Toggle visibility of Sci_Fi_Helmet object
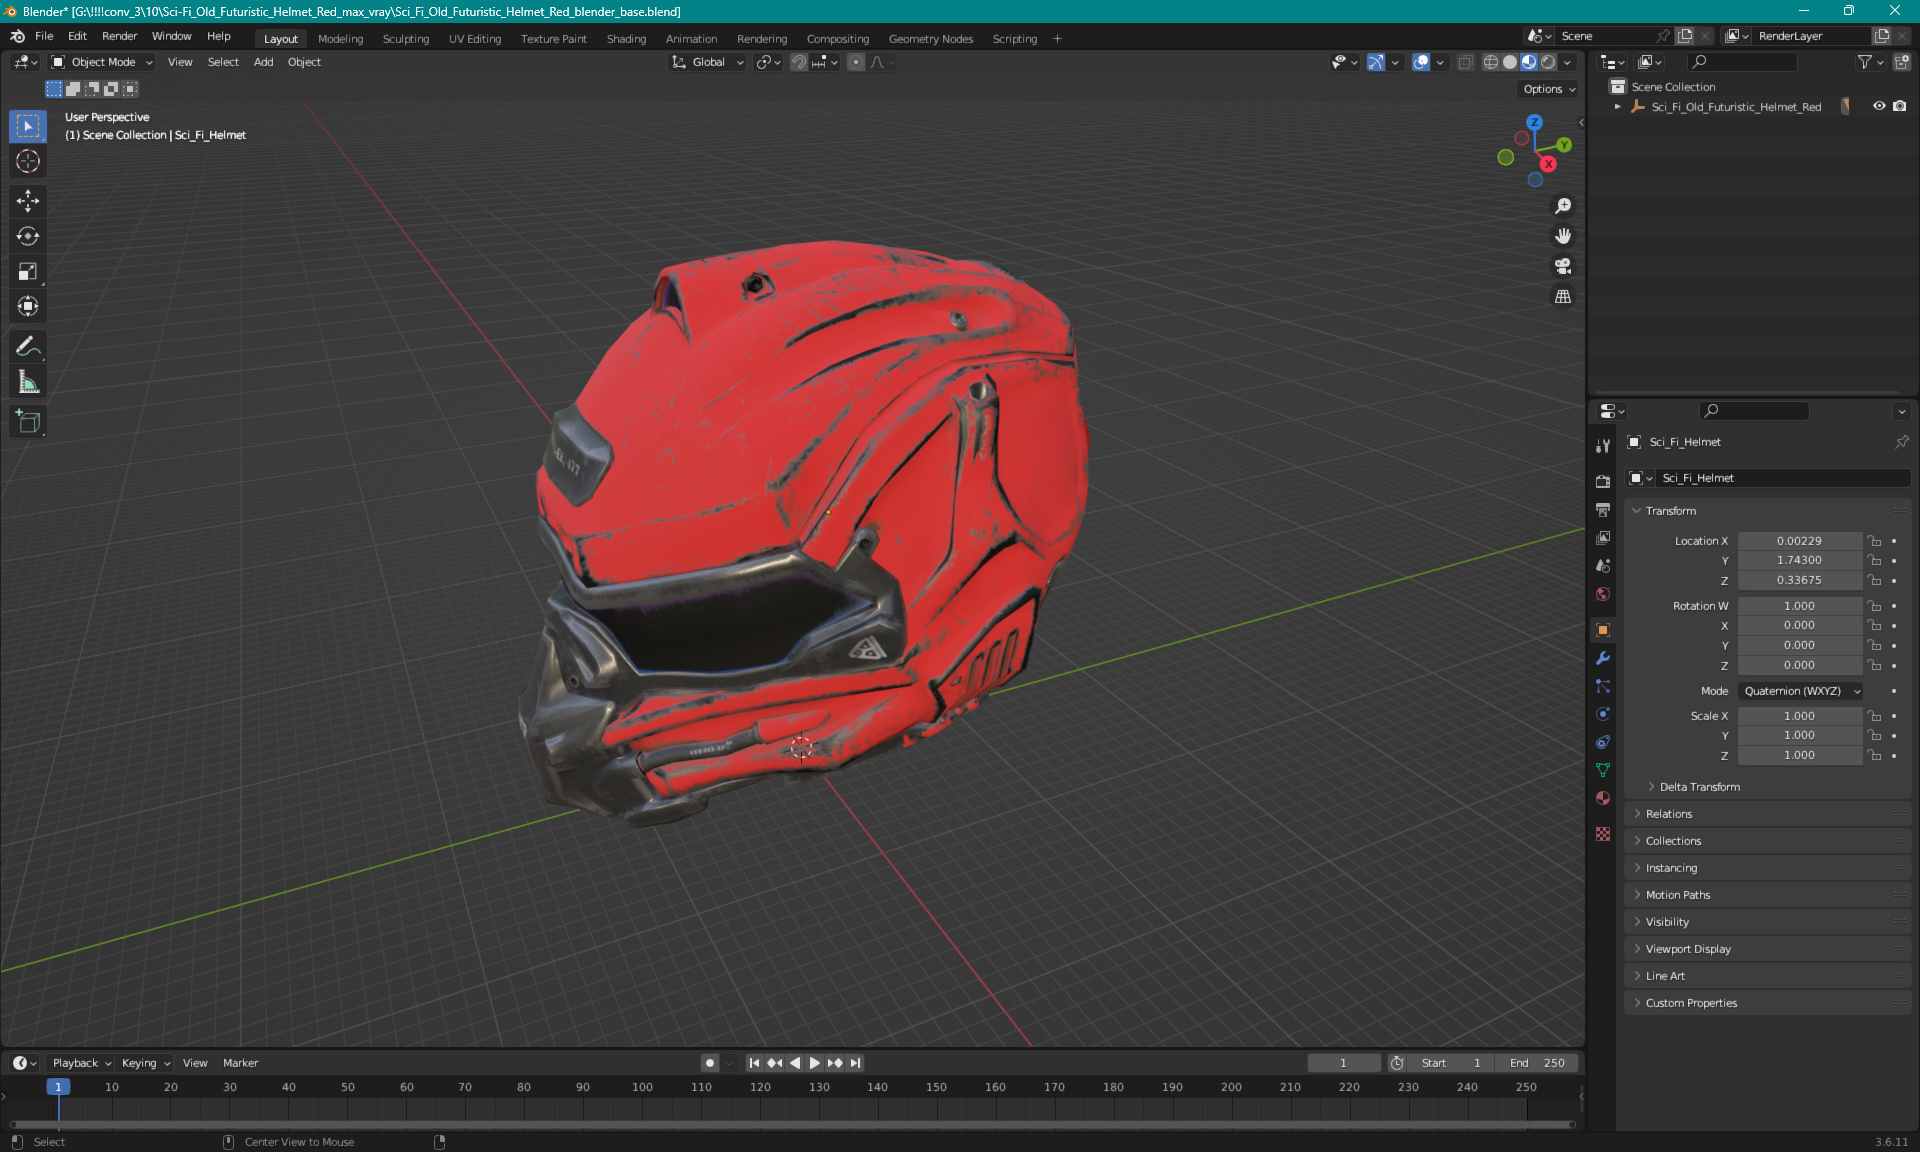Image resolution: width=1920 pixels, height=1152 pixels. tap(1879, 106)
